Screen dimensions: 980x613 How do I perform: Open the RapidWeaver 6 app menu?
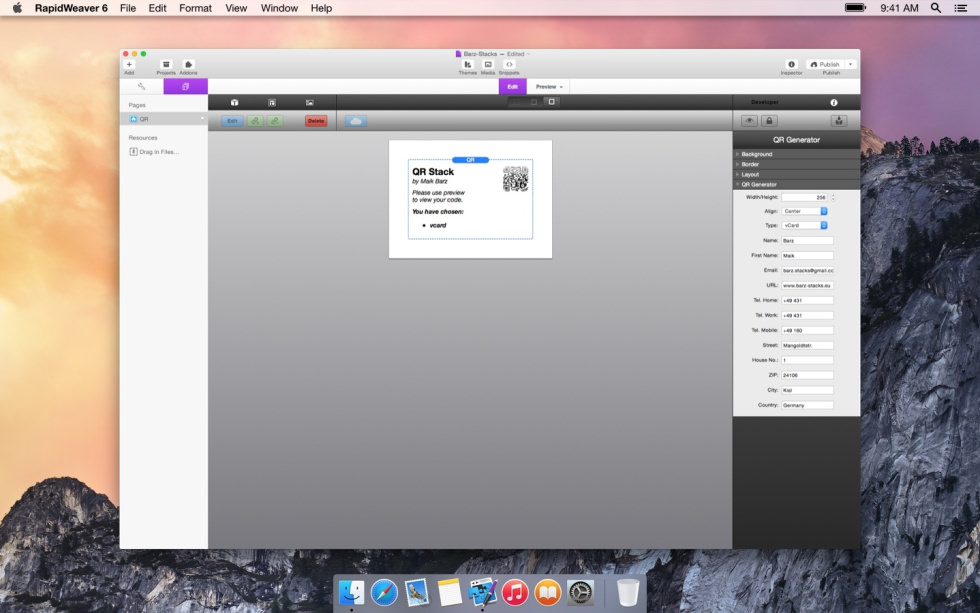(x=71, y=8)
